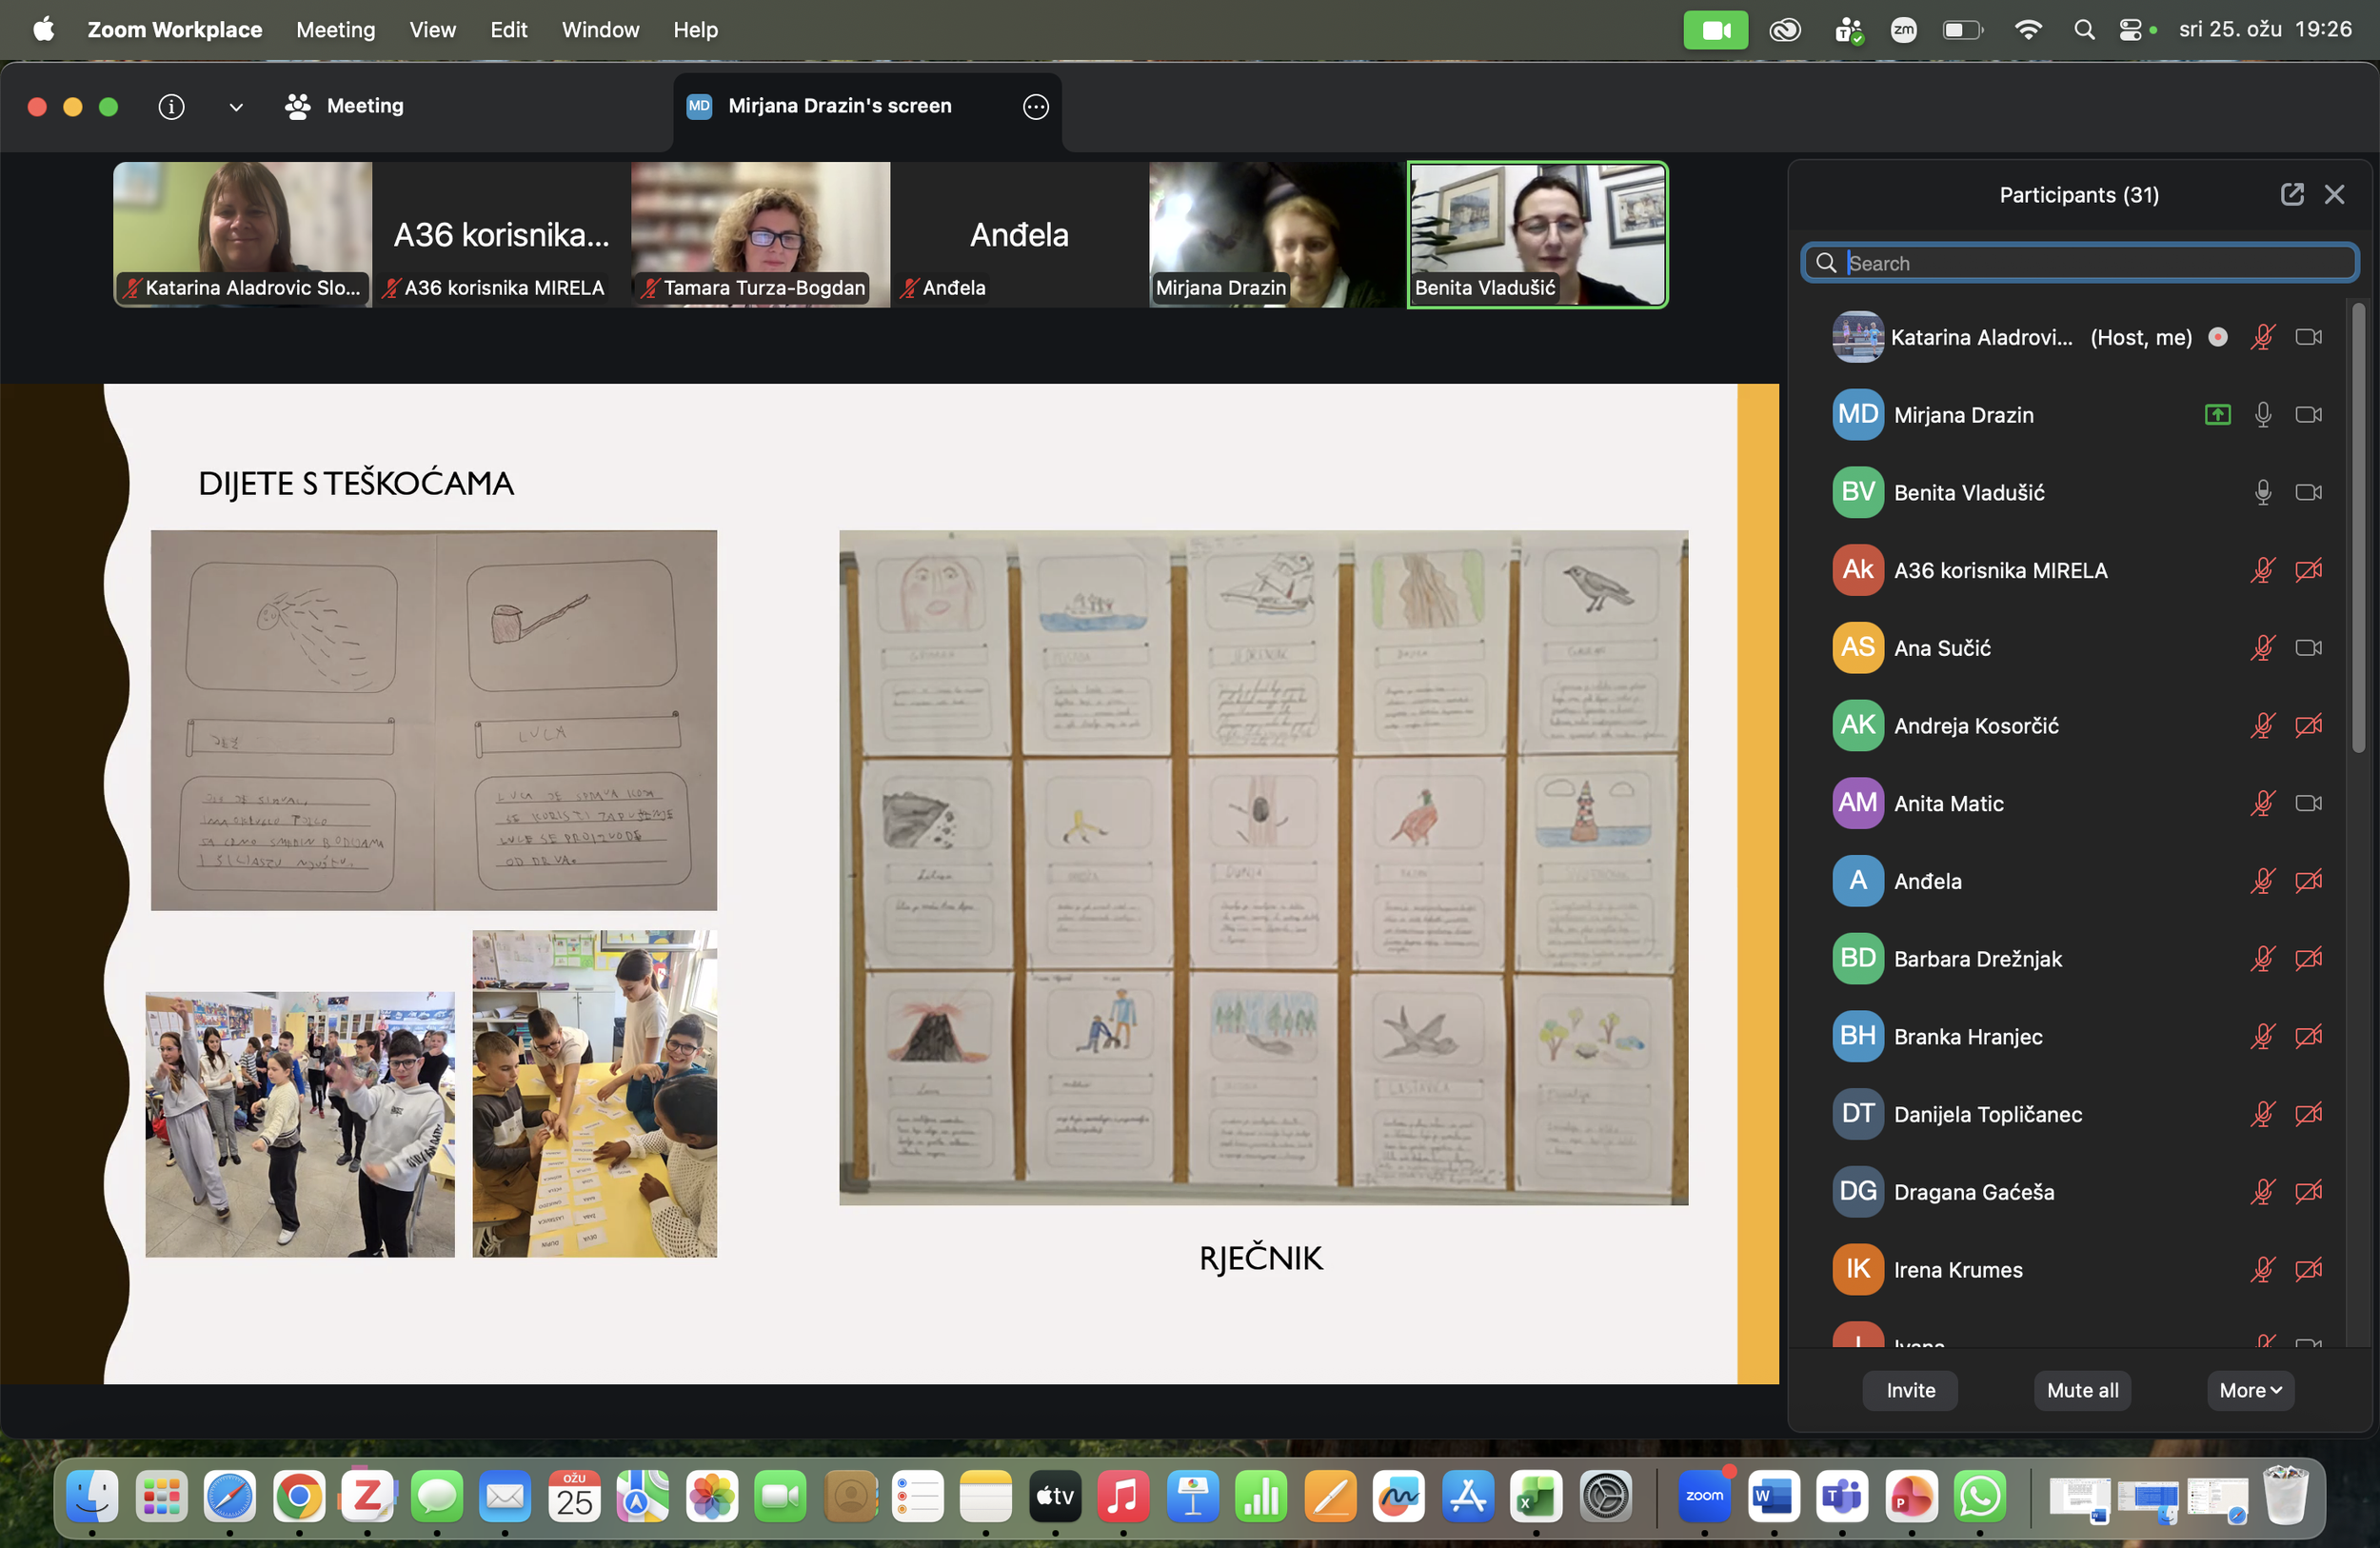The width and height of the screenshot is (2380, 1548).
Task: Click the Zoom zm menu bar icon
Action: click(x=1904, y=30)
